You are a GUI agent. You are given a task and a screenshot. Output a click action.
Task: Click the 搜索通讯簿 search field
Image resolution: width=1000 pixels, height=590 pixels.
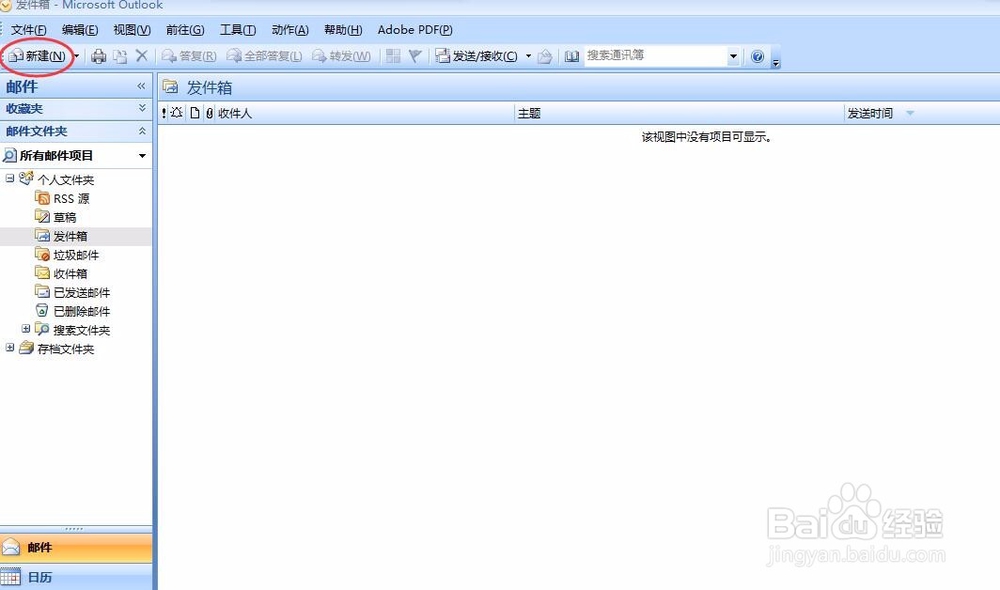(656, 55)
